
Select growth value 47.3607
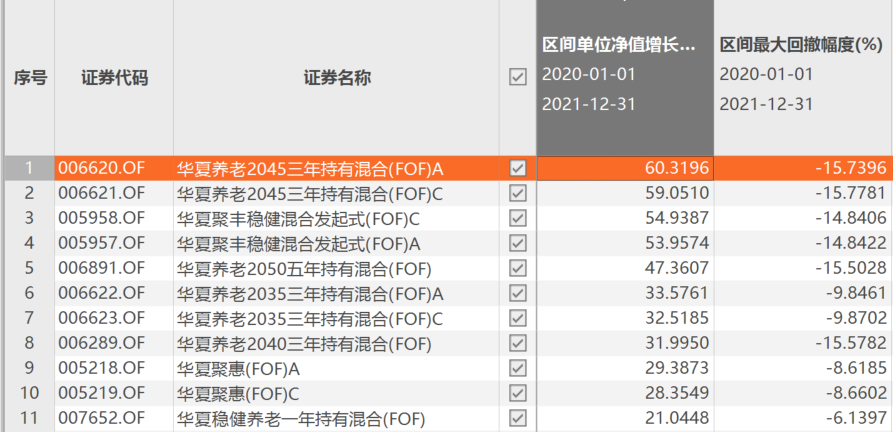click(x=677, y=268)
